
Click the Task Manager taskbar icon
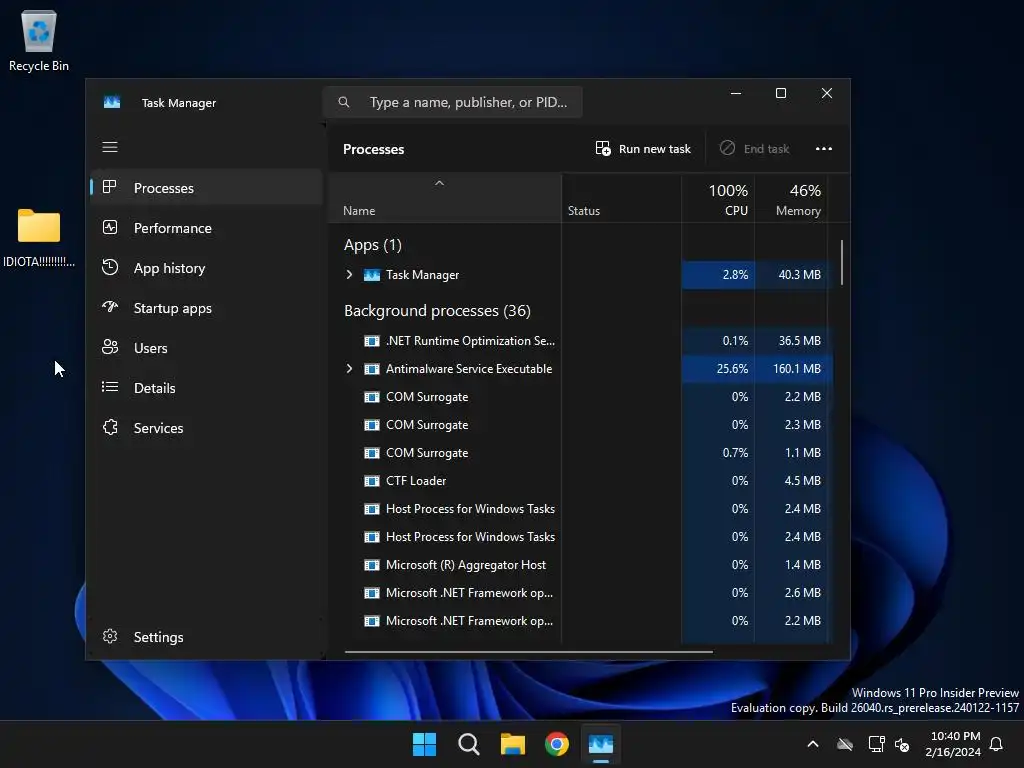pos(601,744)
